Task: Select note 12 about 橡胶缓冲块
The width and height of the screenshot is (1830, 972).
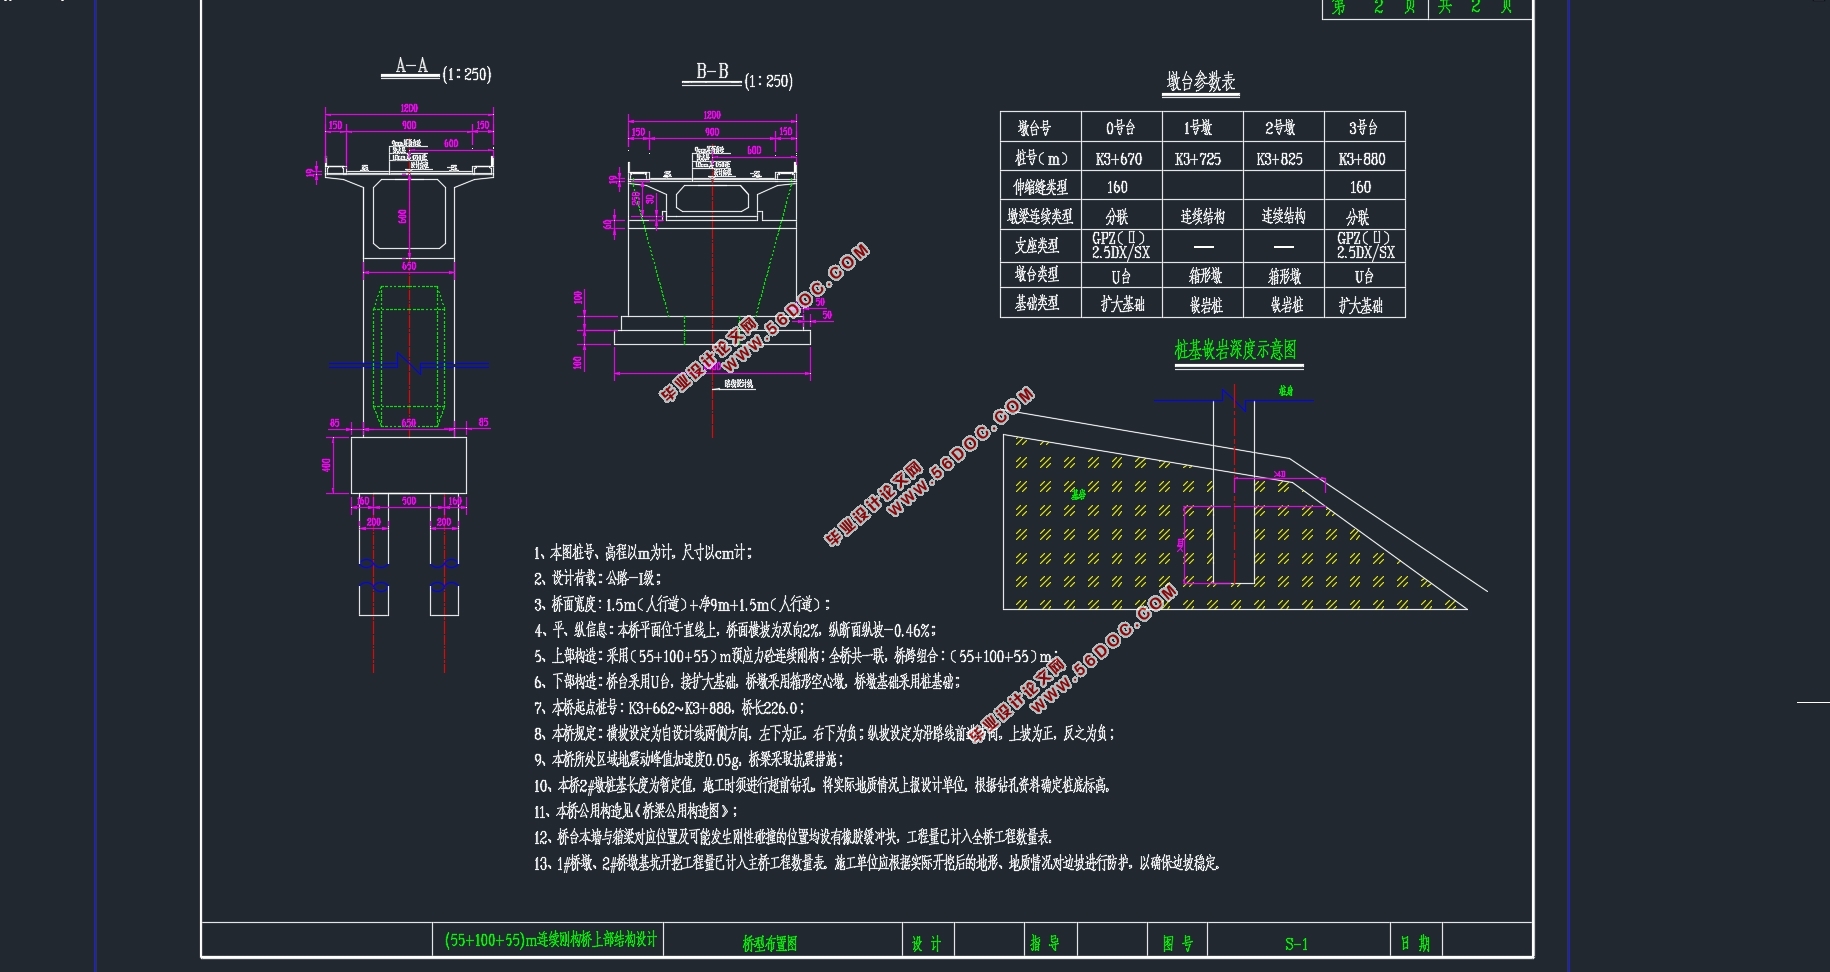Action: pyautogui.click(x=793, y=837)
